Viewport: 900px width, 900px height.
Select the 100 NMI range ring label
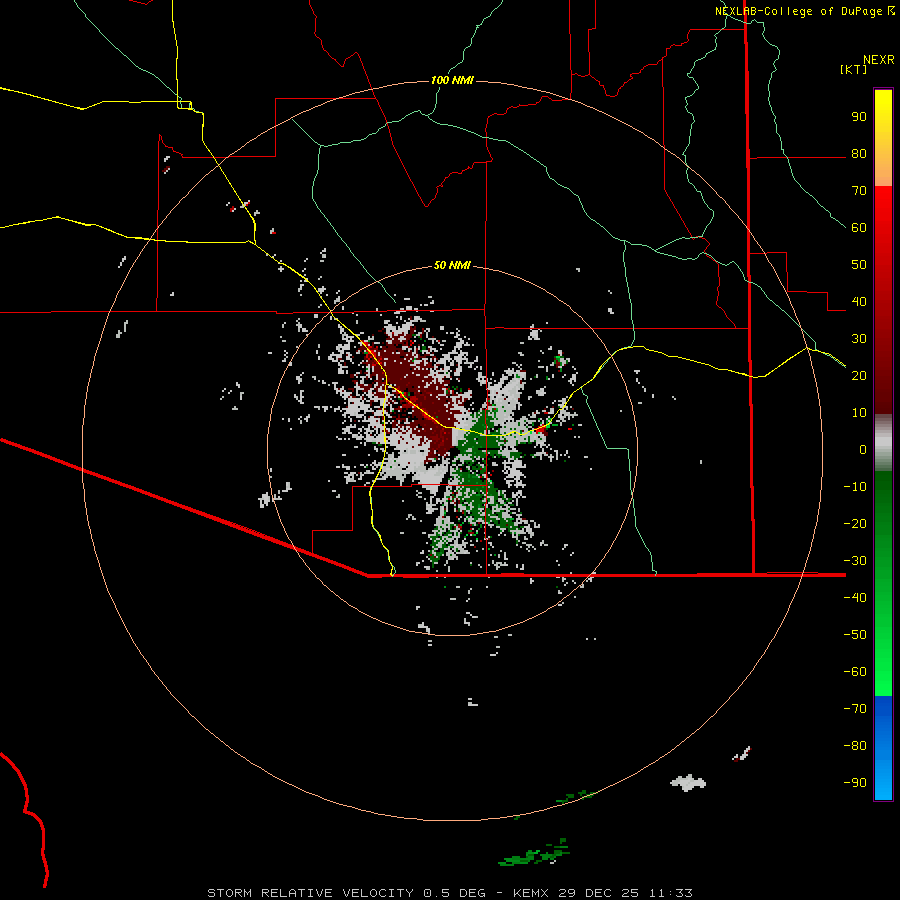point(452,80)
